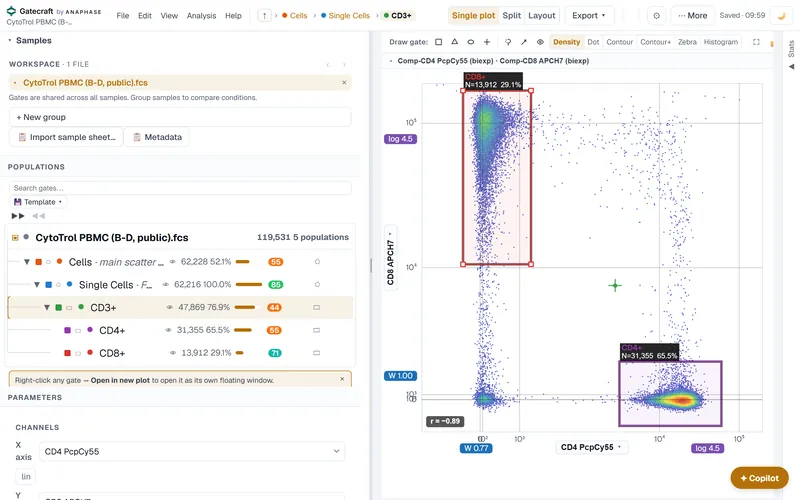Click the Gatecraft logo icon
The image size is (800, 500).
[11, 11]
